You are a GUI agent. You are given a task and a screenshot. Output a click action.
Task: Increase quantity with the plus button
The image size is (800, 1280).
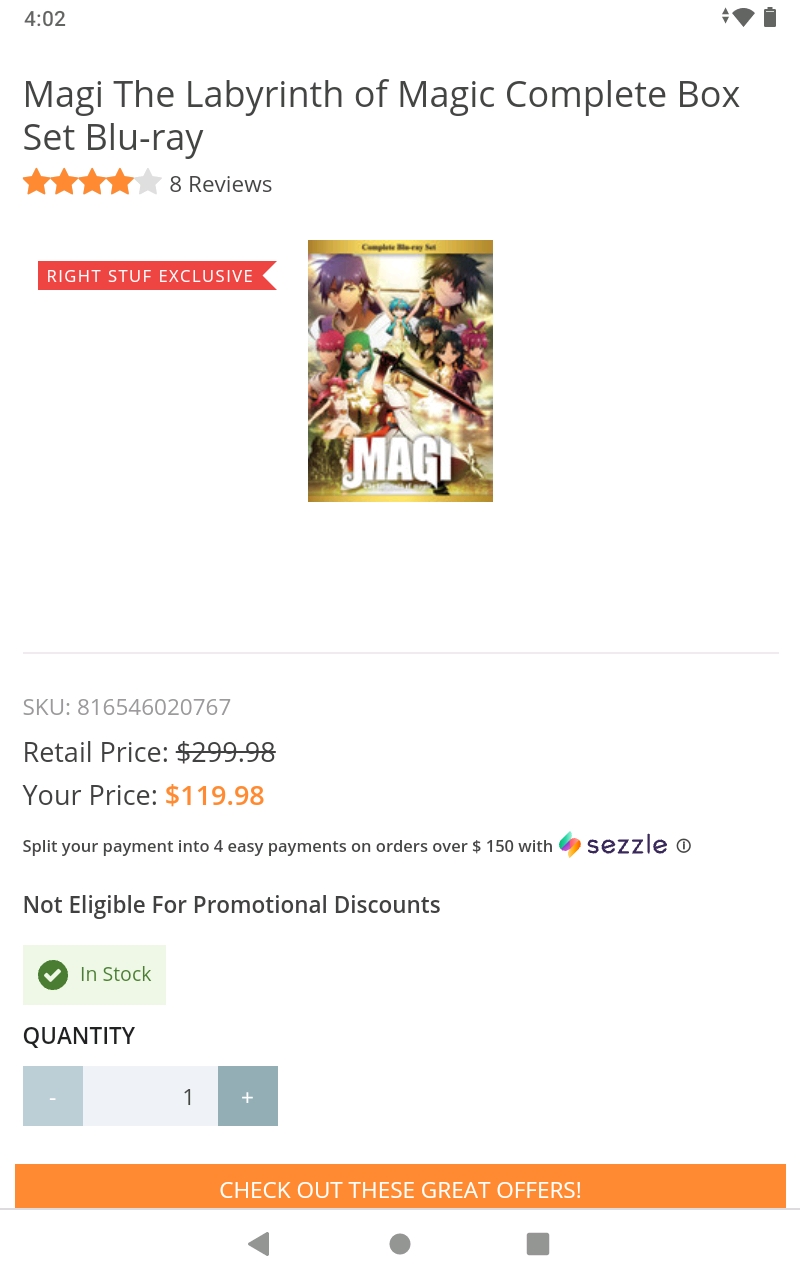247,1096
